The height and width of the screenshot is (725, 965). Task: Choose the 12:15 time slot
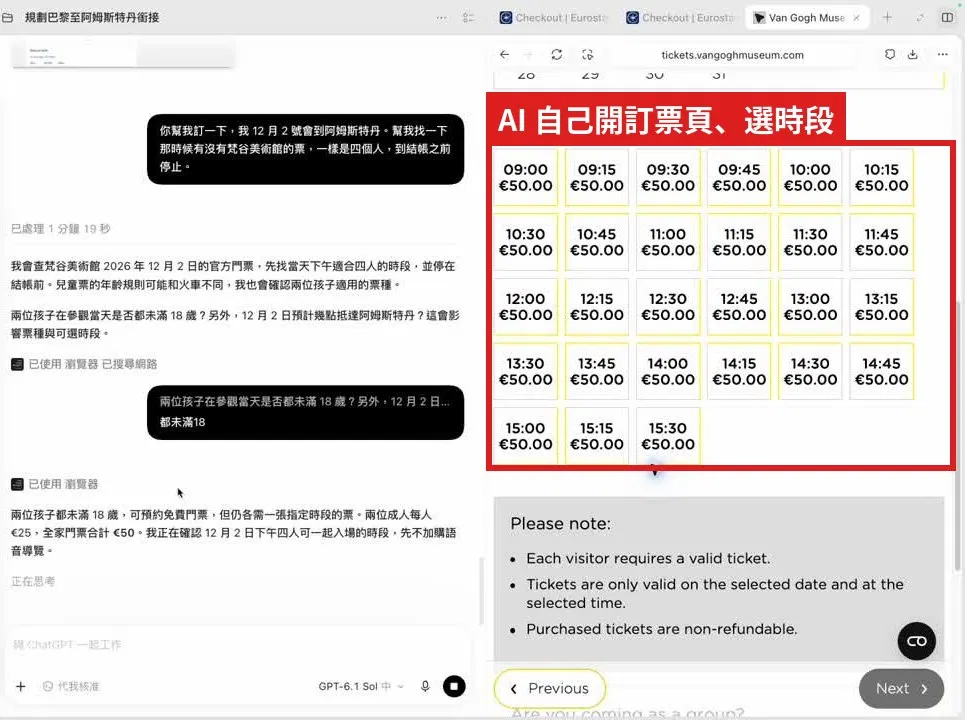[596, 306]
